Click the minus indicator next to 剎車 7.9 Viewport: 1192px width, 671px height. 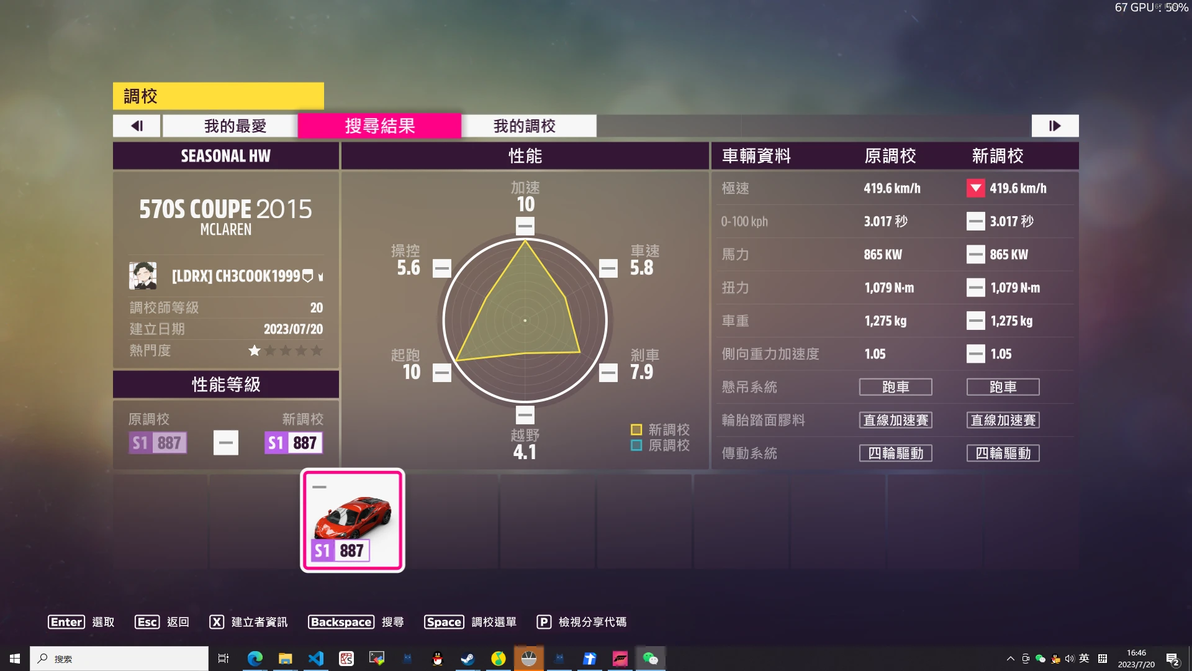[x=608, y=372]
